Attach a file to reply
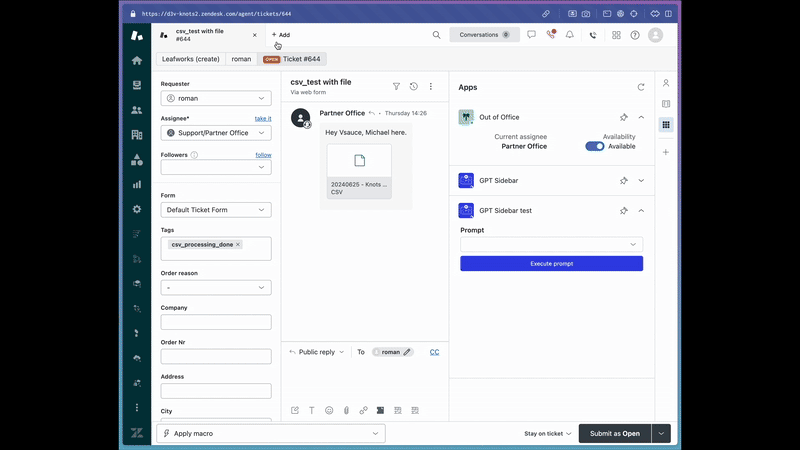Screen dimensions: 800x450 tap(346, 410)
